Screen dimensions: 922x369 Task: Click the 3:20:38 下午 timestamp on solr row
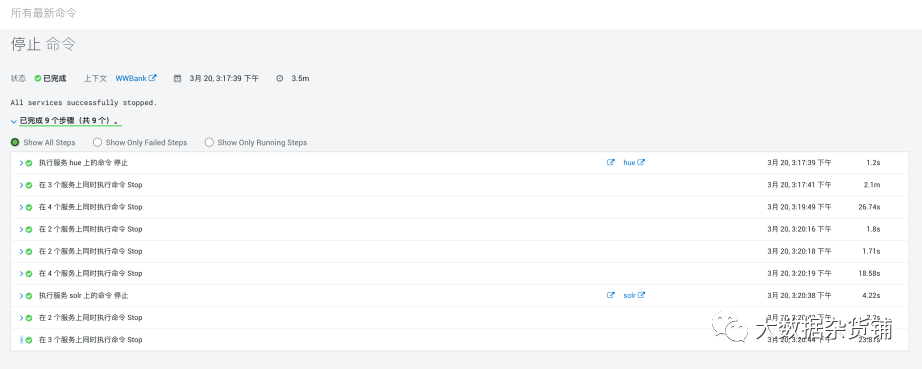[x=799, y=296]
